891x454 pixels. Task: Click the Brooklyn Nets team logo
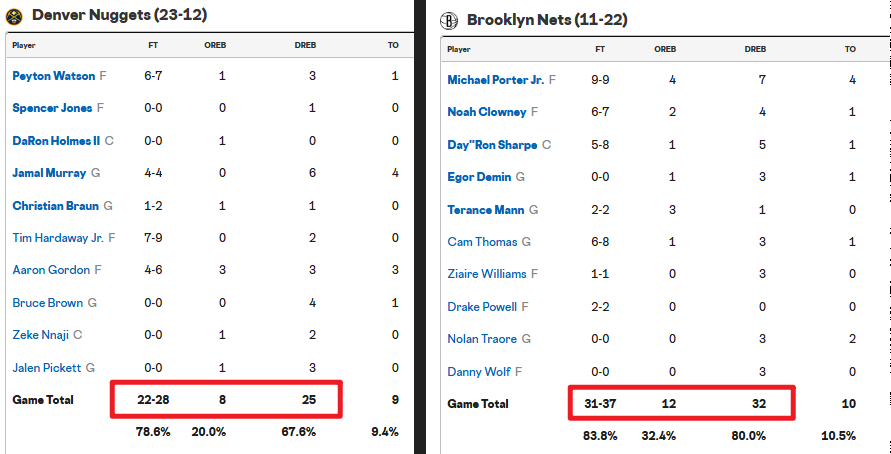coord(449,20)
